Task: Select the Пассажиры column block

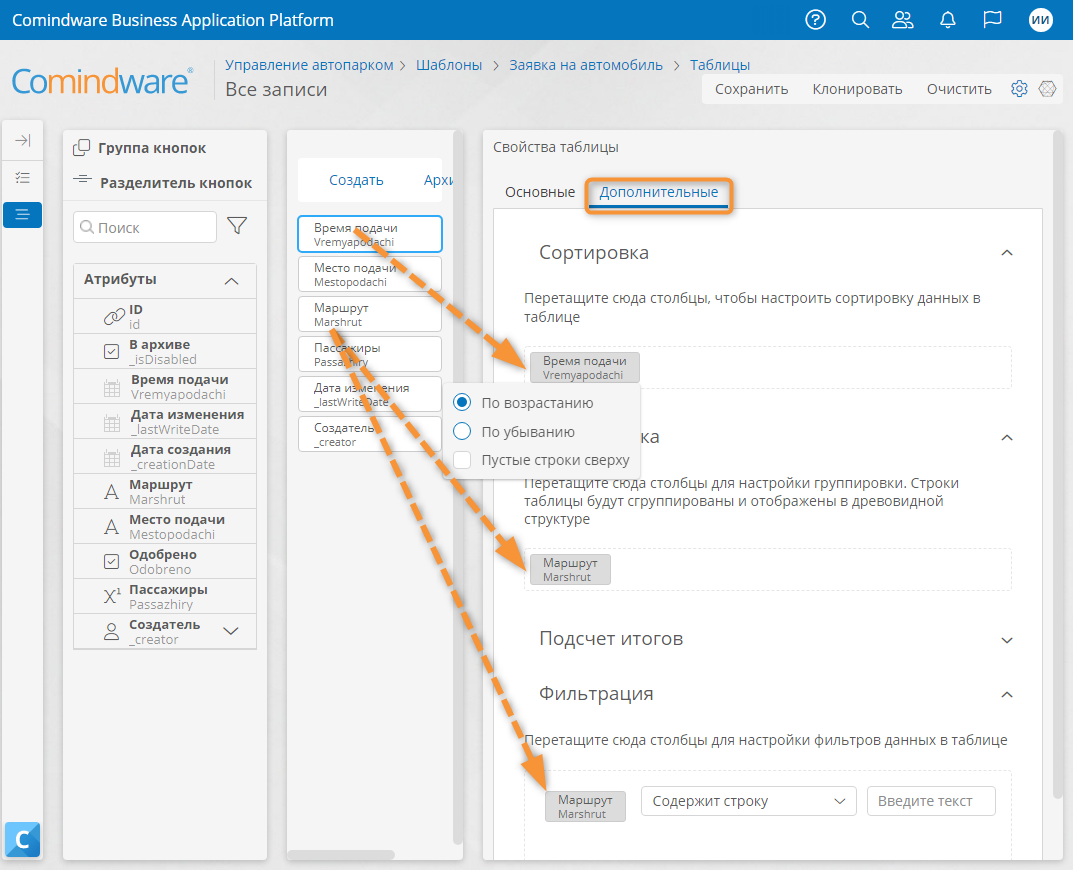Action: click(370, 354)
